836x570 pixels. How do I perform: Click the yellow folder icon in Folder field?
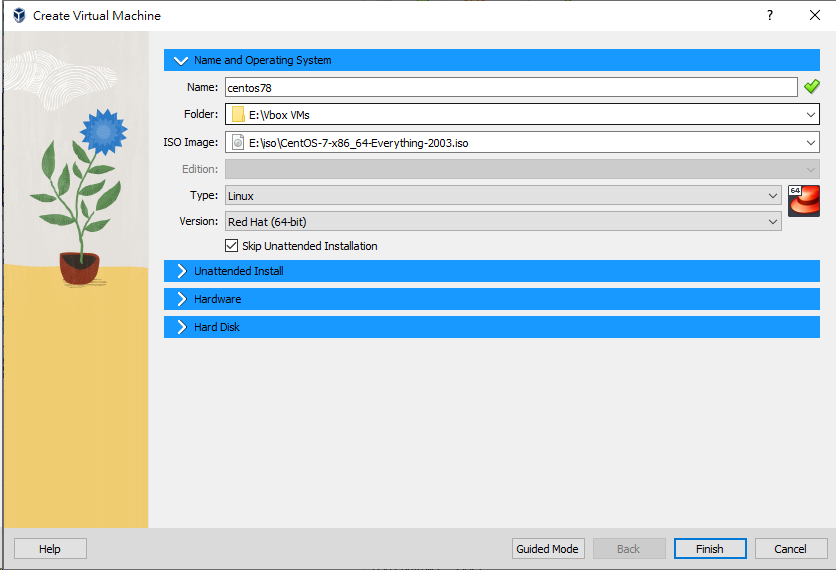coord(238,115)
